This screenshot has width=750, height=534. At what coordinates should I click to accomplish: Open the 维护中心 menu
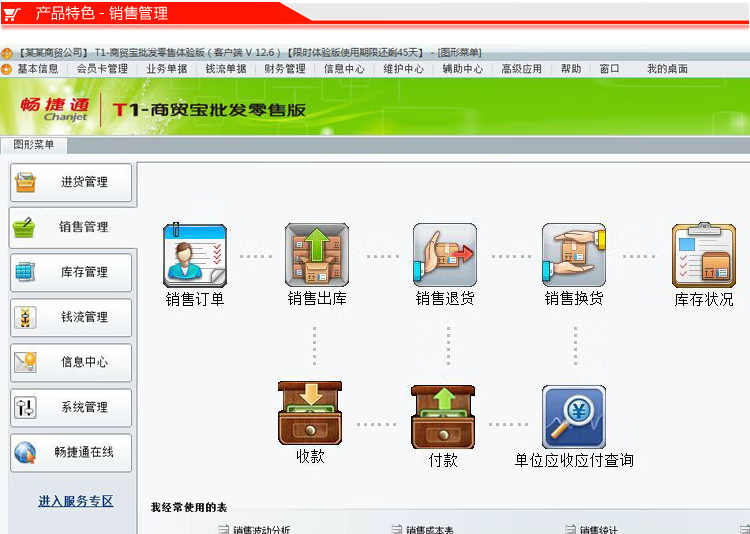[x=403, y=69]
